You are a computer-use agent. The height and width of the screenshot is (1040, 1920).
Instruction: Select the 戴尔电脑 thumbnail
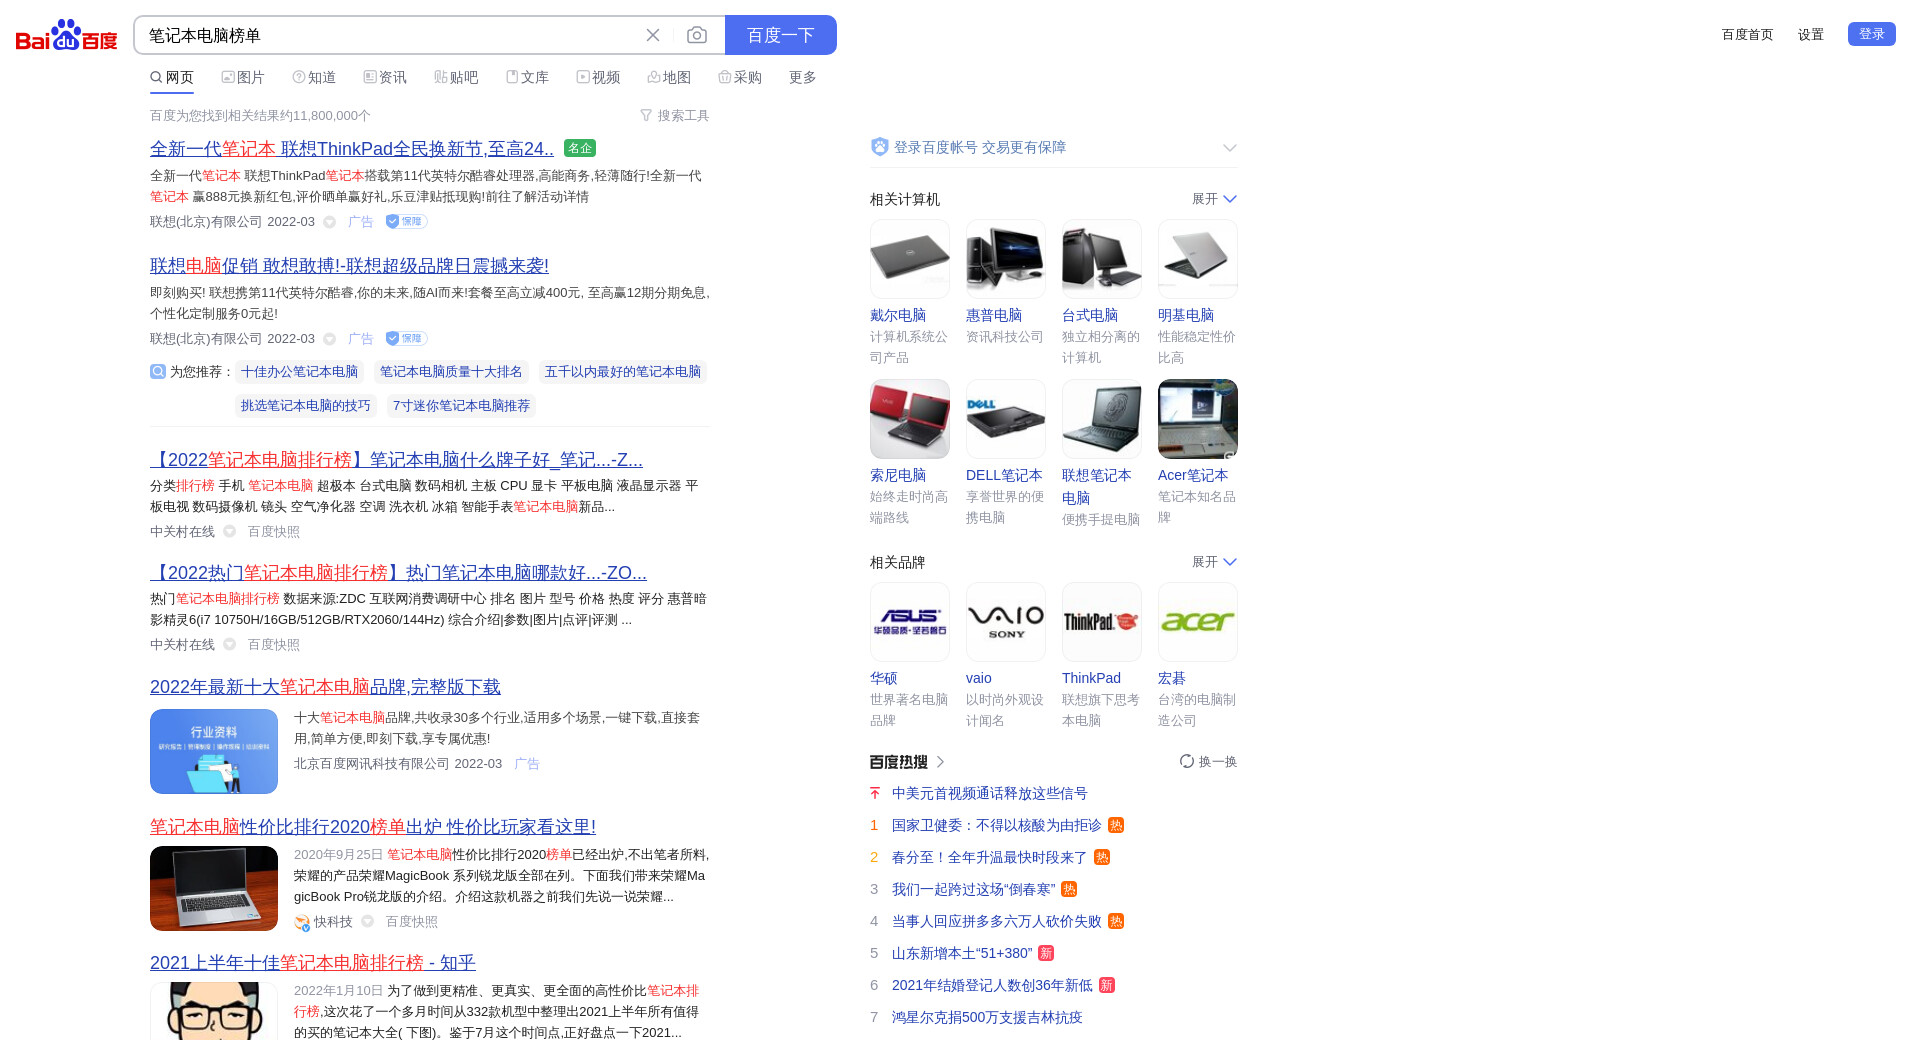click(909, 259)
